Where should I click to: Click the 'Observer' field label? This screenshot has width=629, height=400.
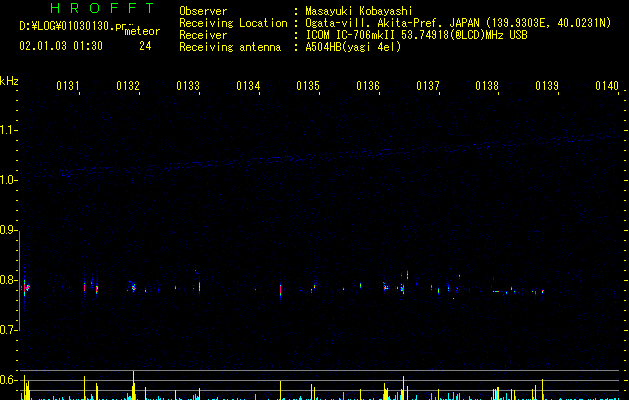tap(203, 11)
